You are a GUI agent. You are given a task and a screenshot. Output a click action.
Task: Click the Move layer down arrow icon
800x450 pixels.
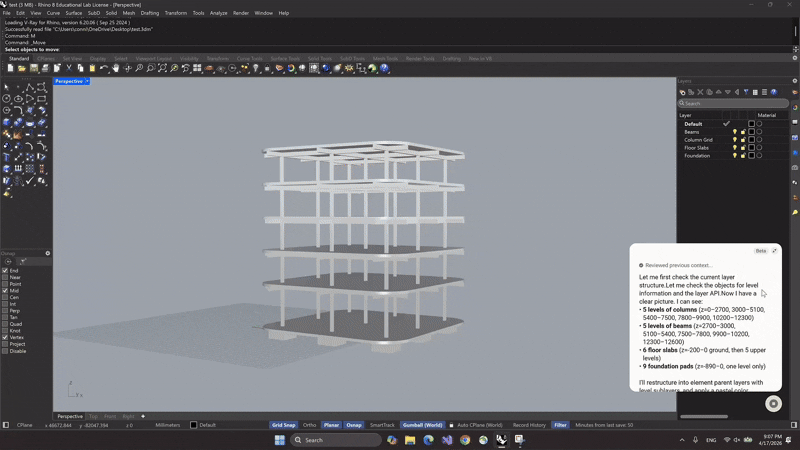728,92
